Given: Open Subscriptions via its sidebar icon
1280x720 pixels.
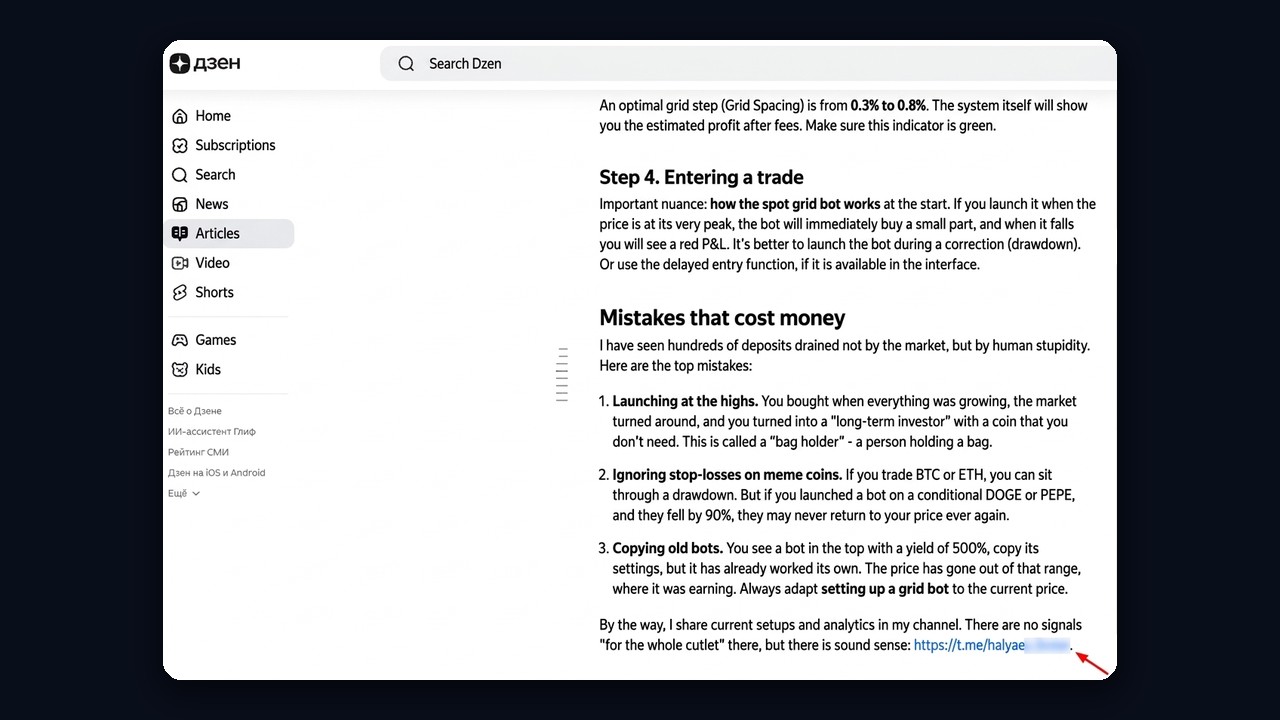Looking at the screenshot, I should [x=180, y=145].
